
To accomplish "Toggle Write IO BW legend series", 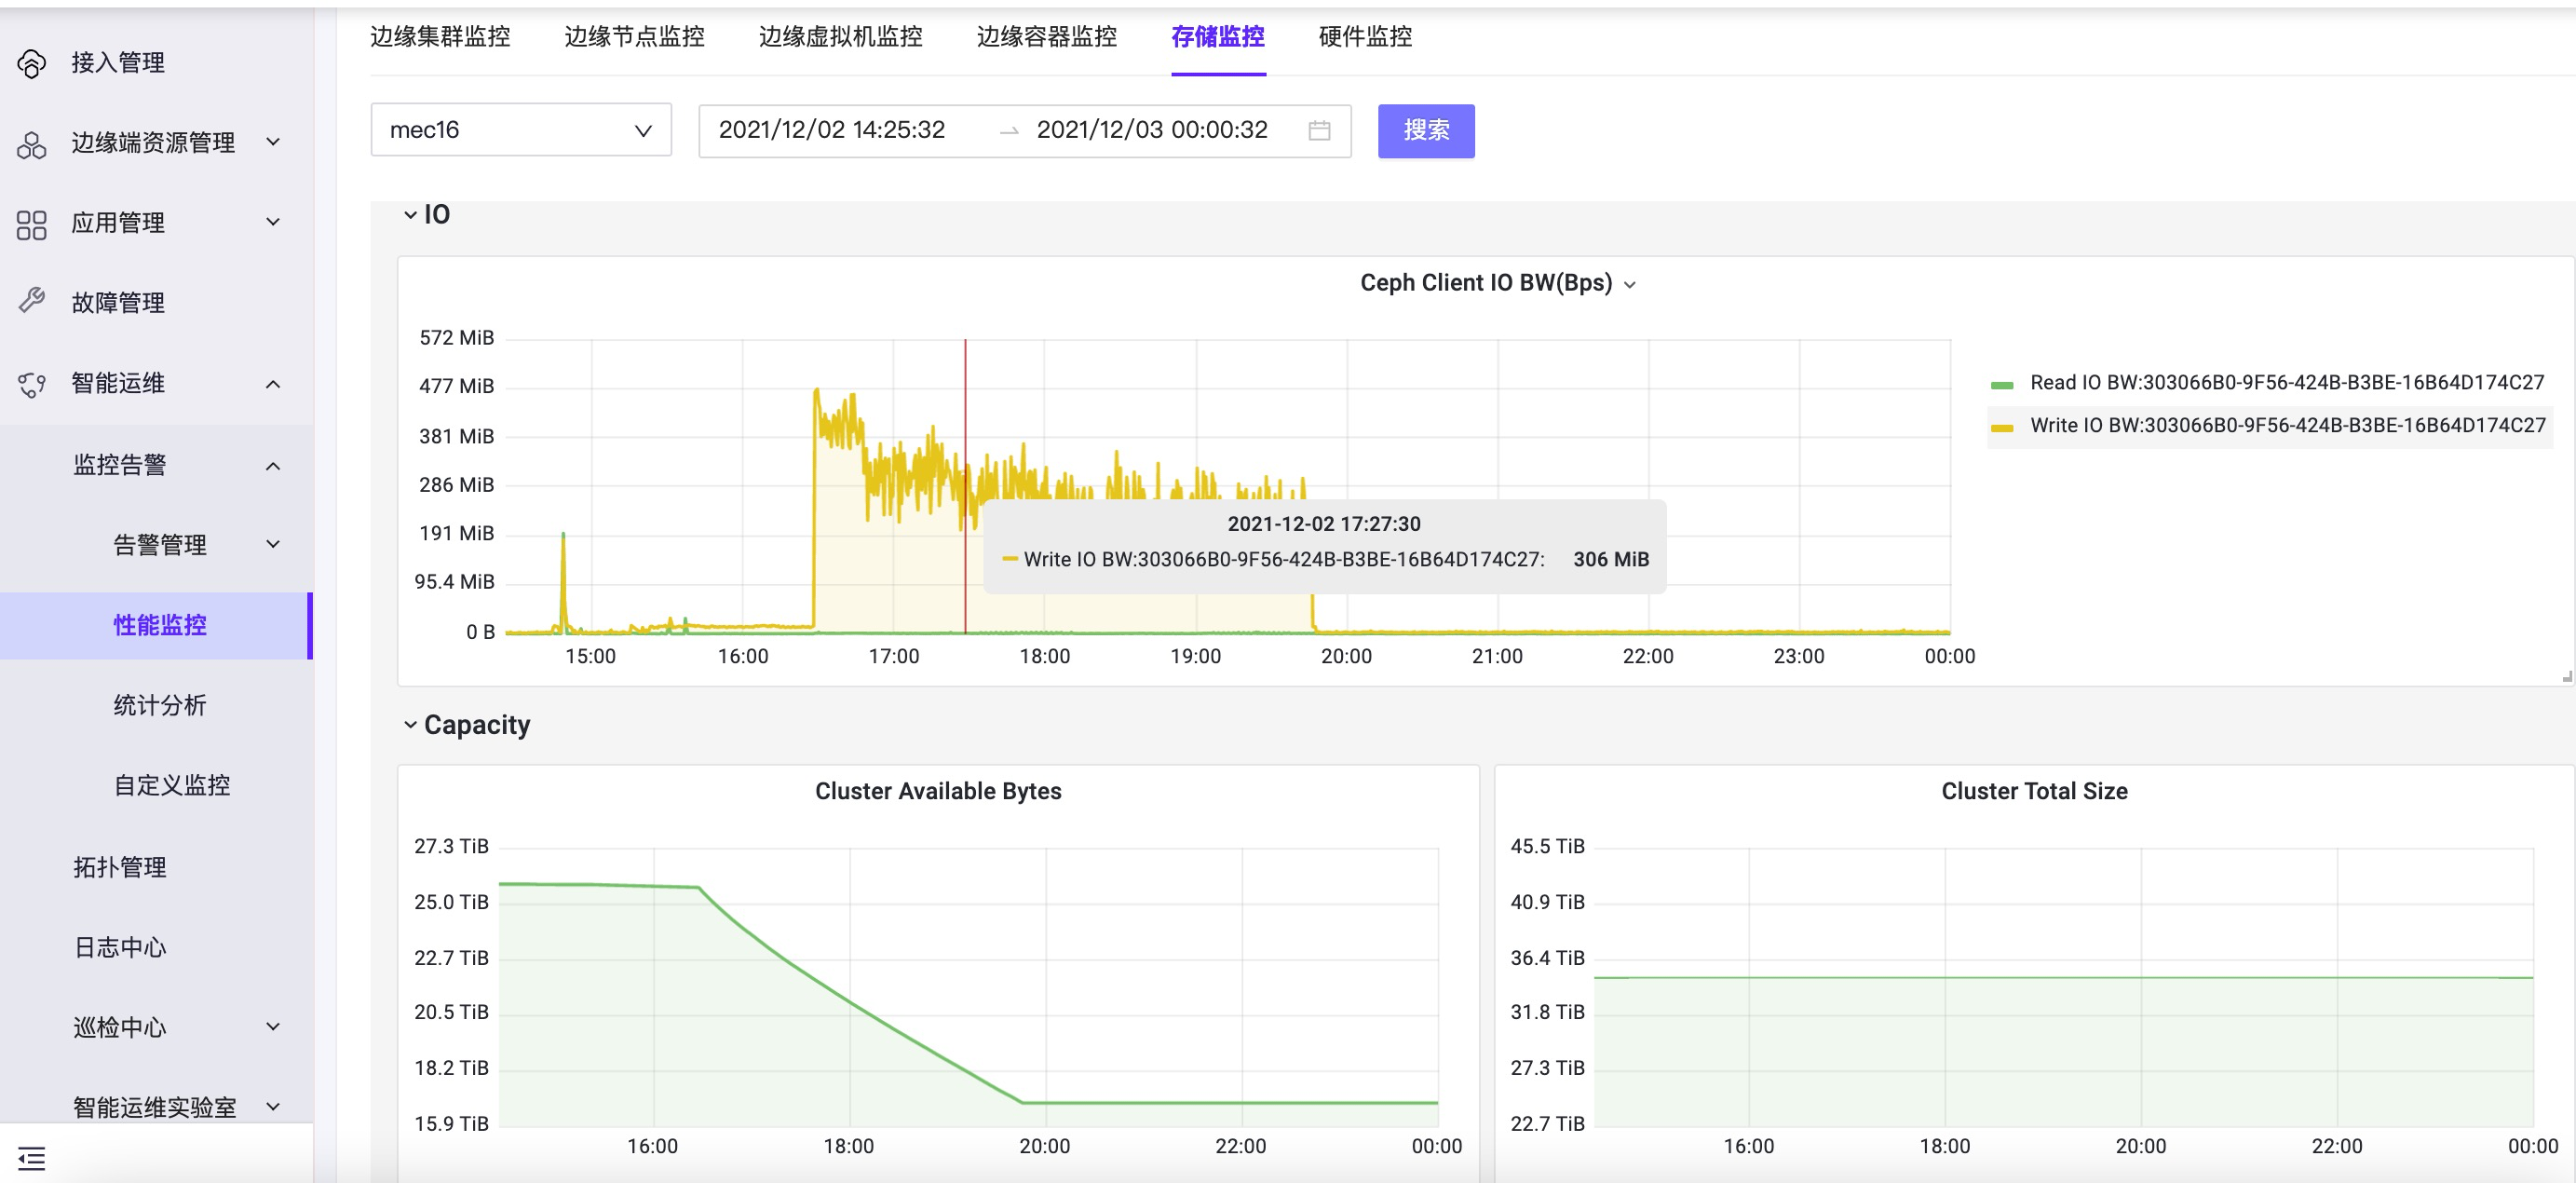I will 2286,426.
